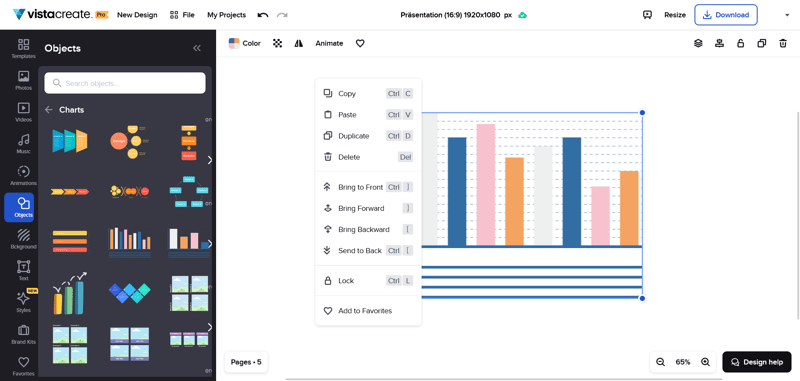Viewport: 800px width, 381px height.
Task: Select the Objects sidebar panel
Action: pyautogui.click(x=19, y=207)
